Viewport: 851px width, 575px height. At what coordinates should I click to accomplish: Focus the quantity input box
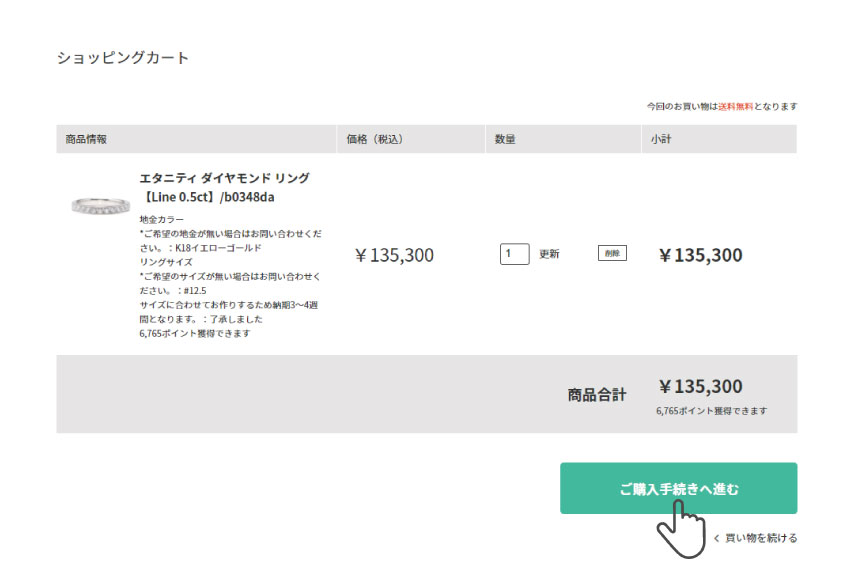click(x=514, y=254)
